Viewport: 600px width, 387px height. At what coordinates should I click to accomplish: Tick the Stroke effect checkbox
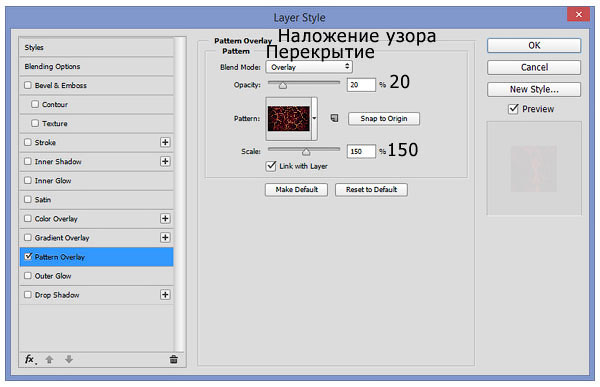[28, 142]
